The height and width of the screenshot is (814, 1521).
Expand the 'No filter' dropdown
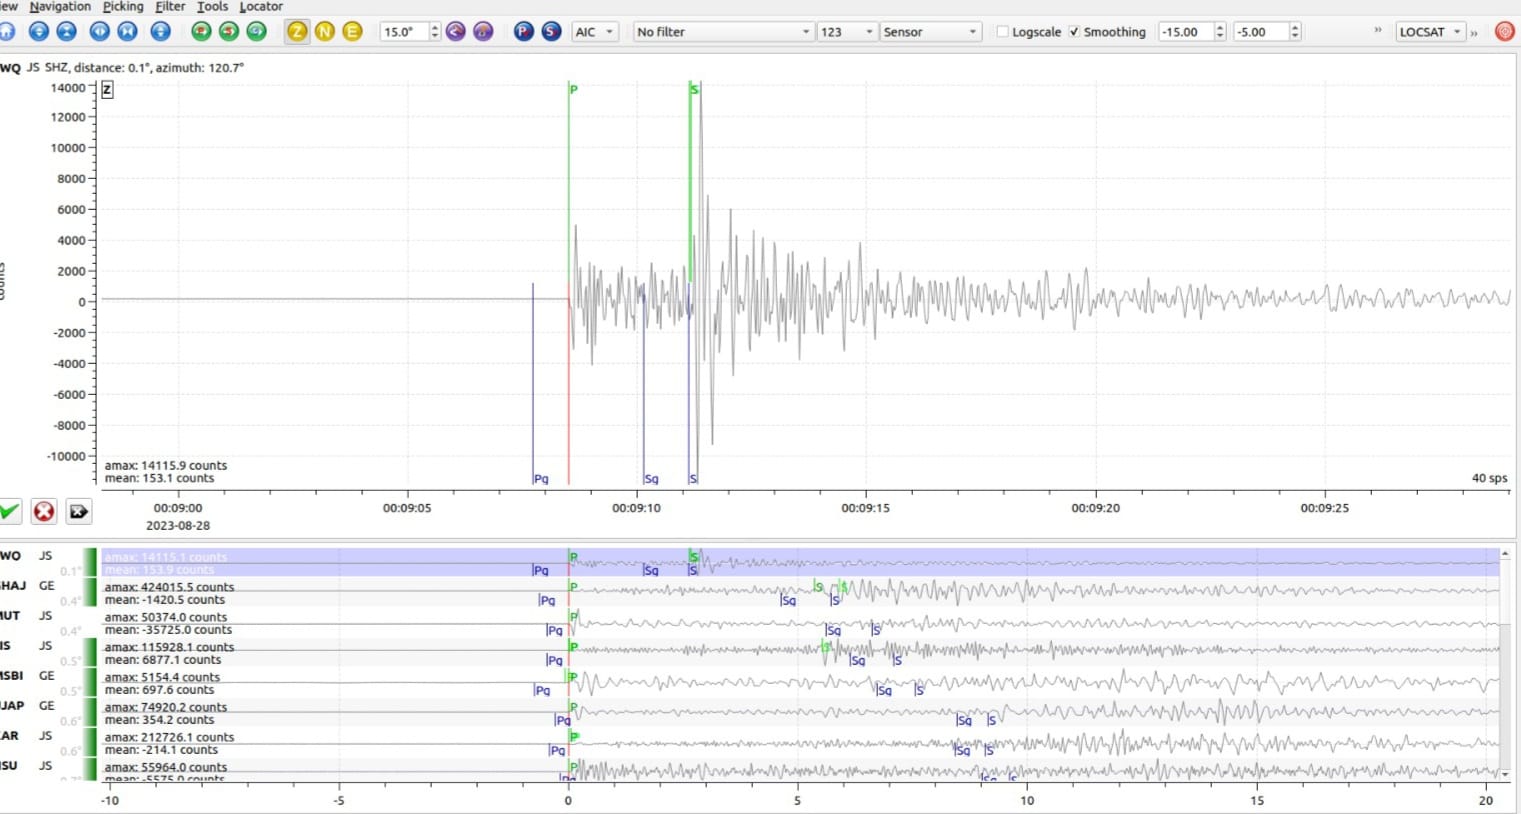(723, 32)
